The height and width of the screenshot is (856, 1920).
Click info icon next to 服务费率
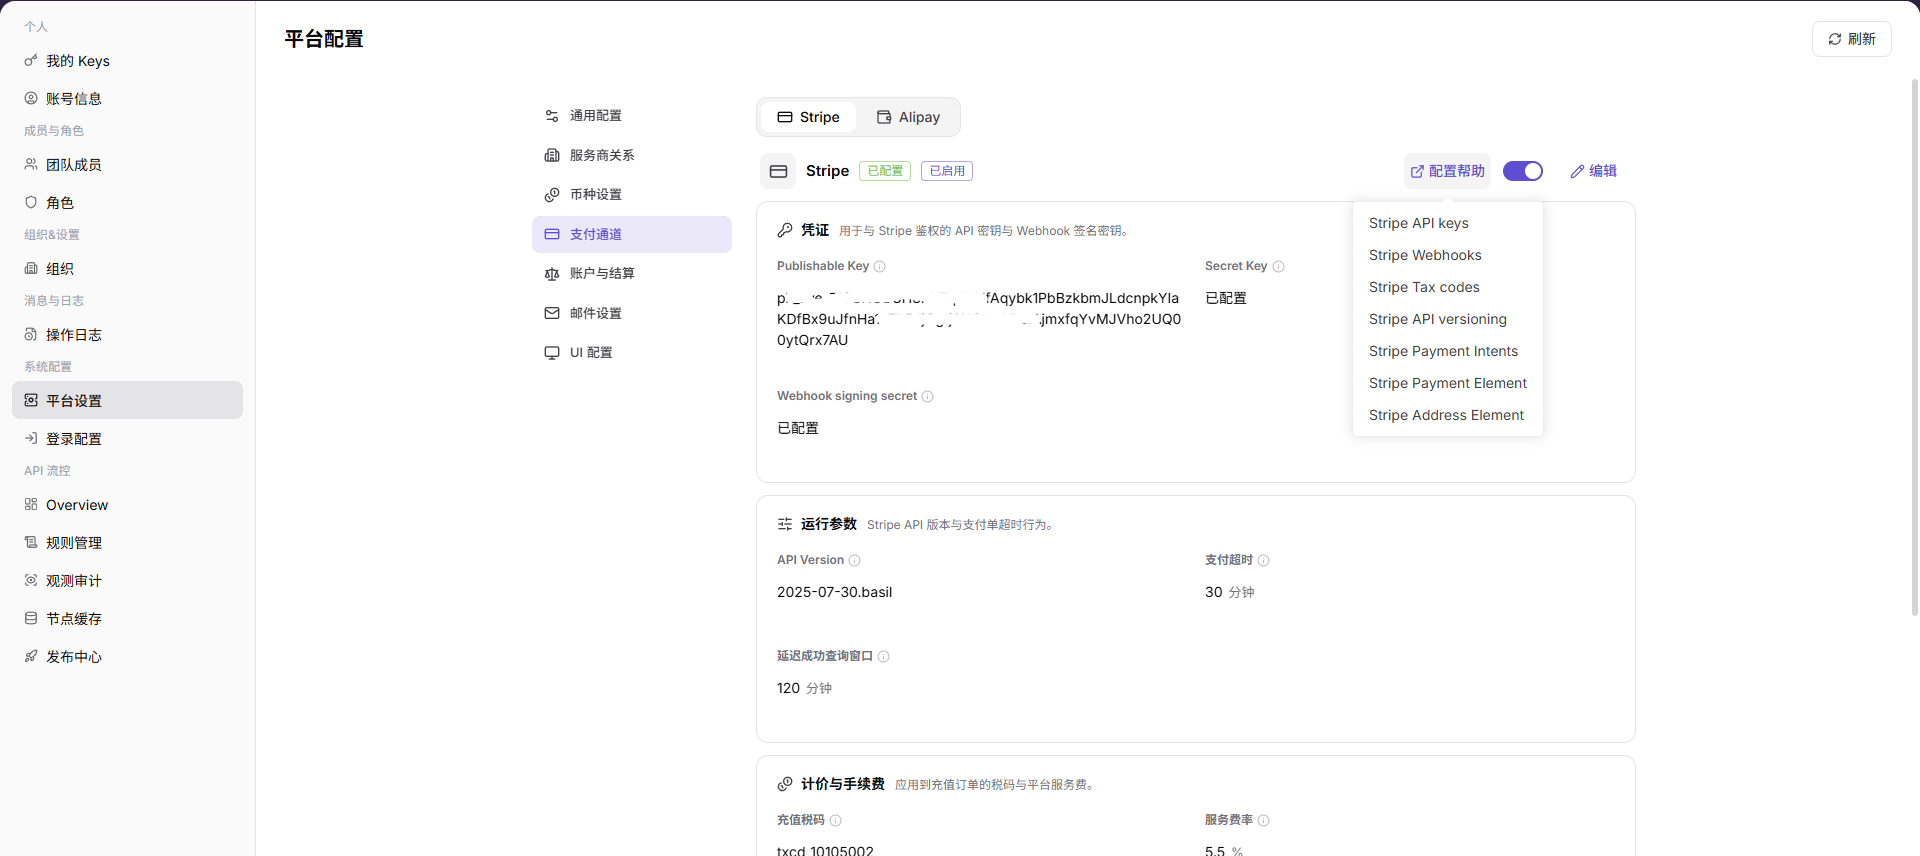pos(1264,820)
